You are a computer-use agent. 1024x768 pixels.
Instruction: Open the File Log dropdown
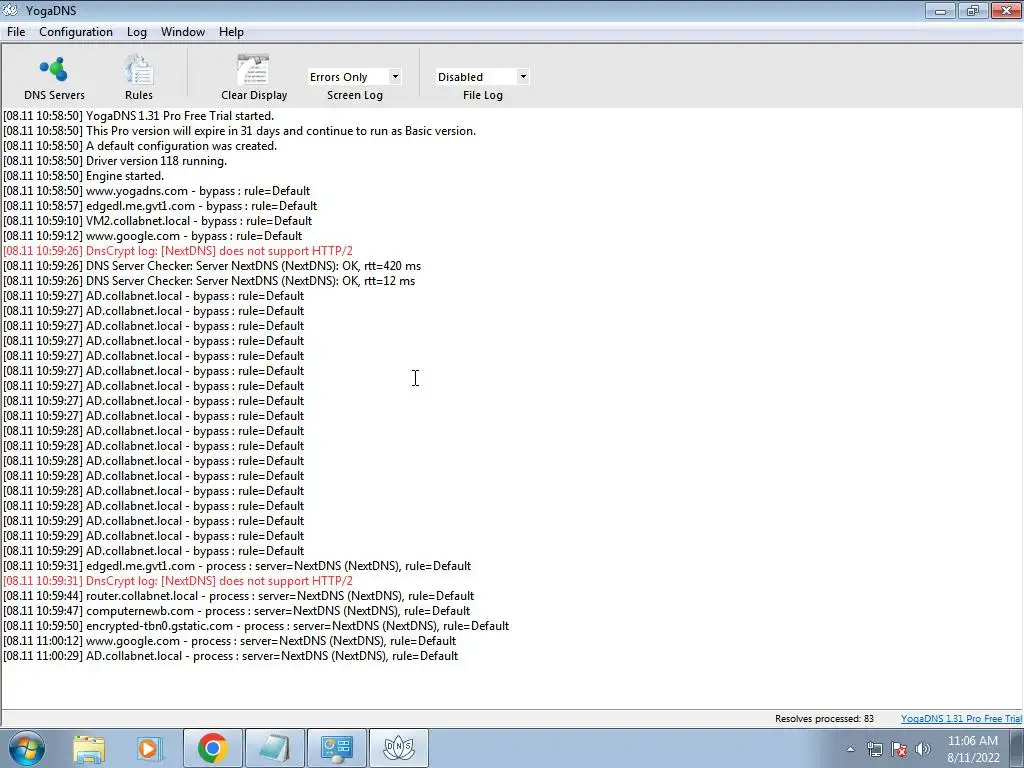(482, 76)
